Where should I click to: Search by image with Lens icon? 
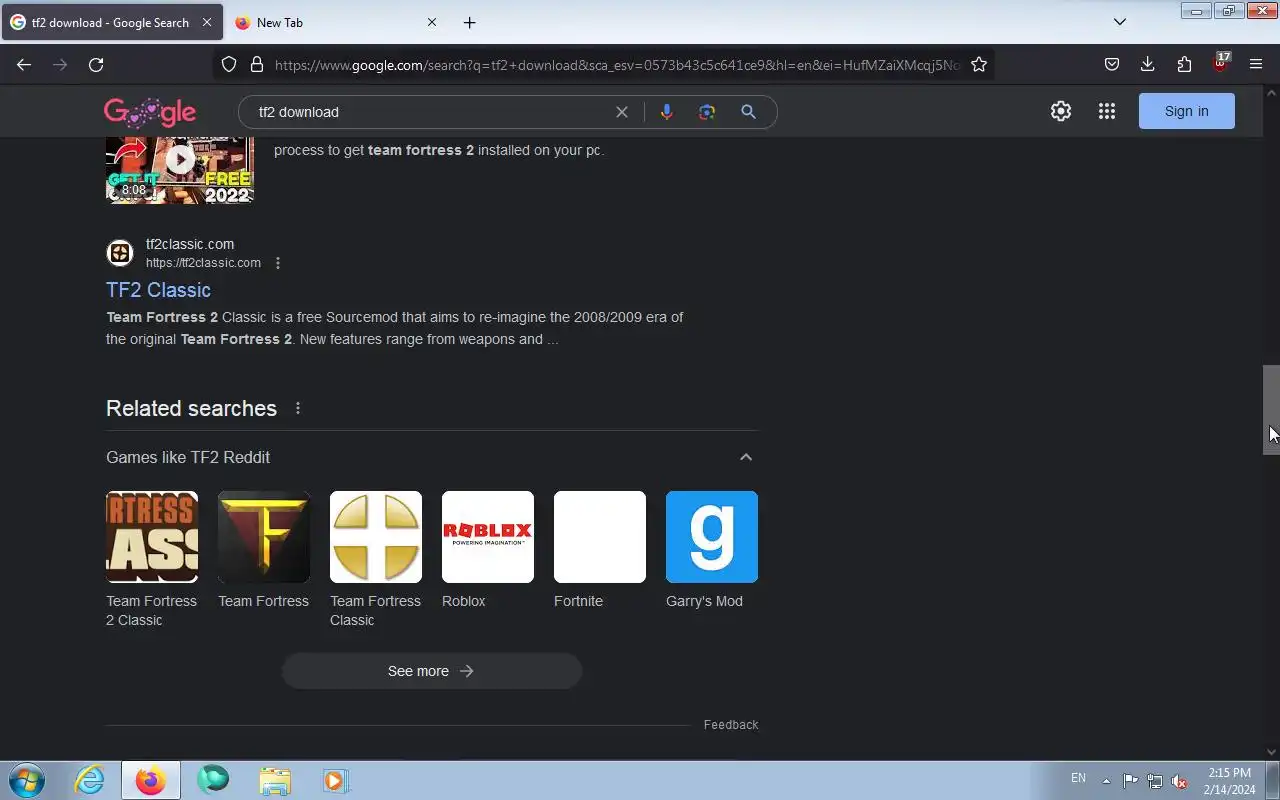click(x=707, y=112)
